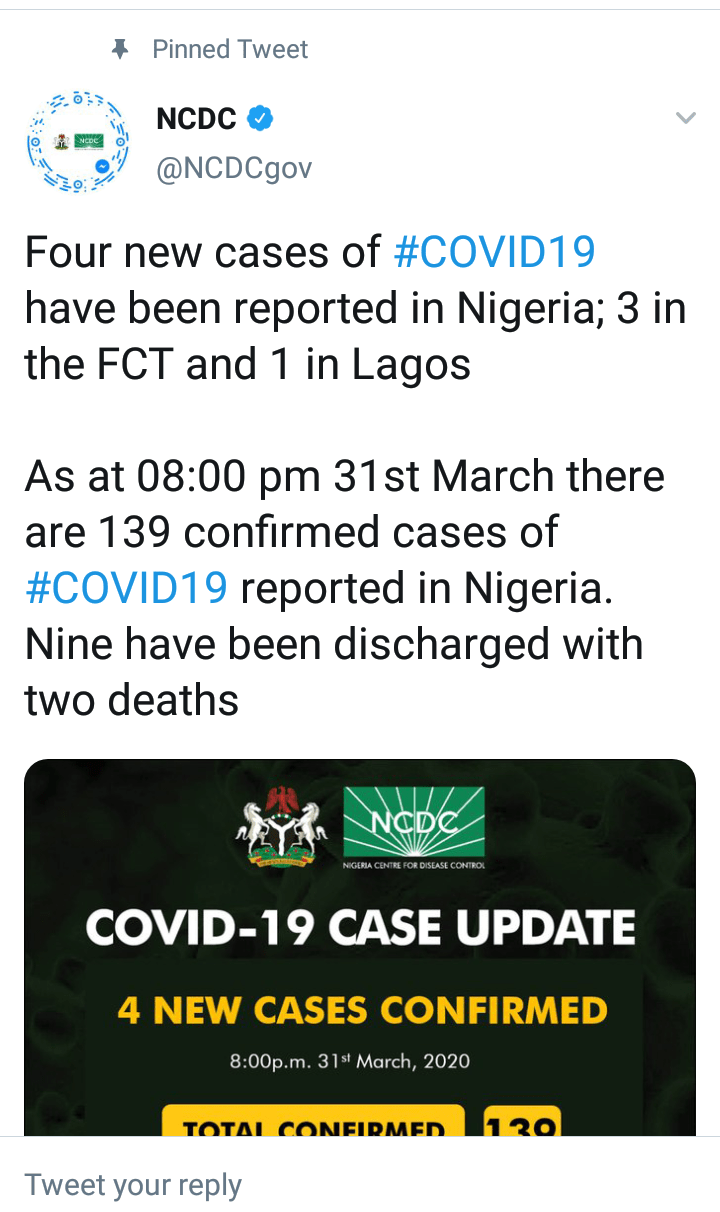Click the 'Pinned Tweet' label
Viewport: 720px width, 1212px height.
230,49
